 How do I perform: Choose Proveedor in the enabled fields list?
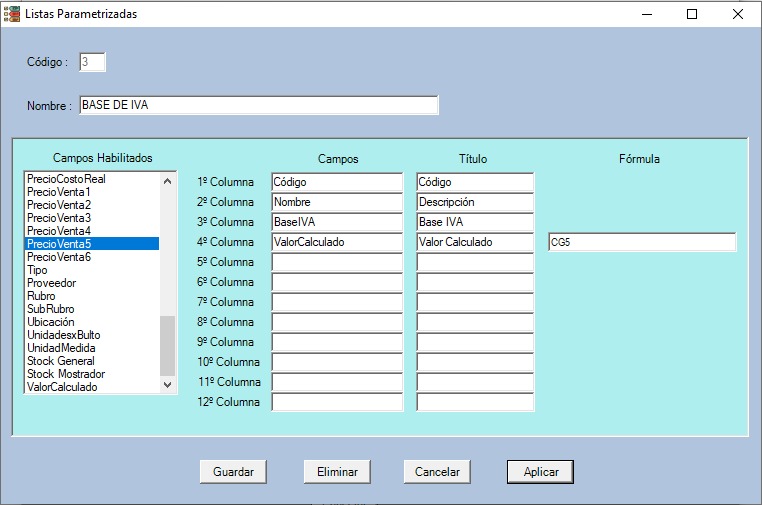pos(52,283)
